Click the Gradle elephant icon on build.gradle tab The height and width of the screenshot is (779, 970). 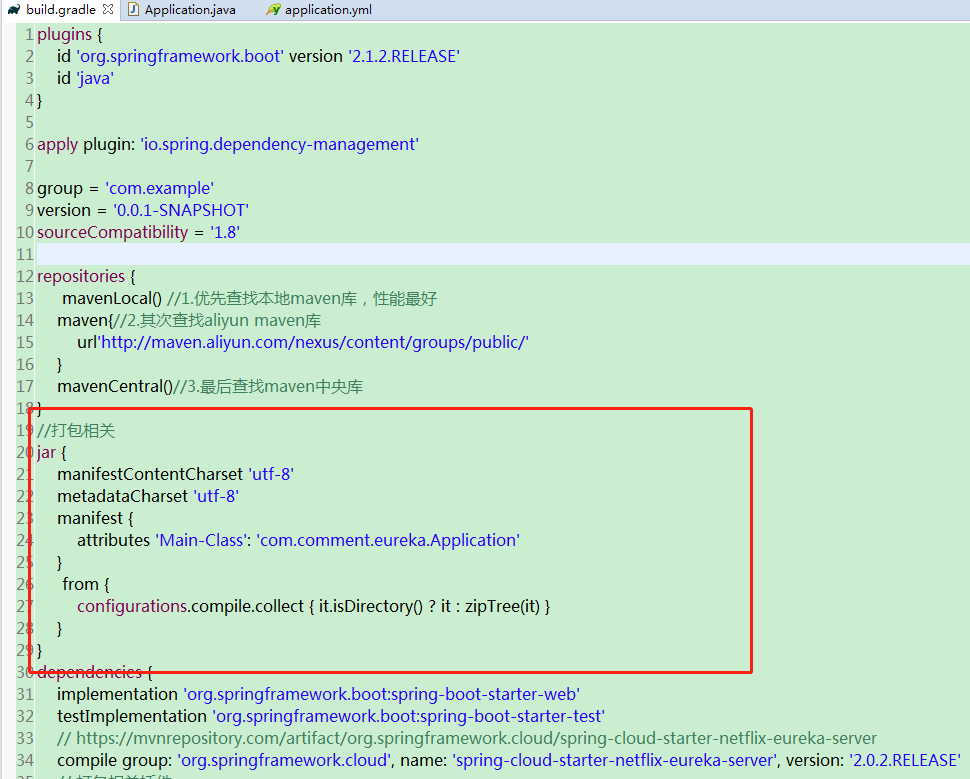click(14, 10)
